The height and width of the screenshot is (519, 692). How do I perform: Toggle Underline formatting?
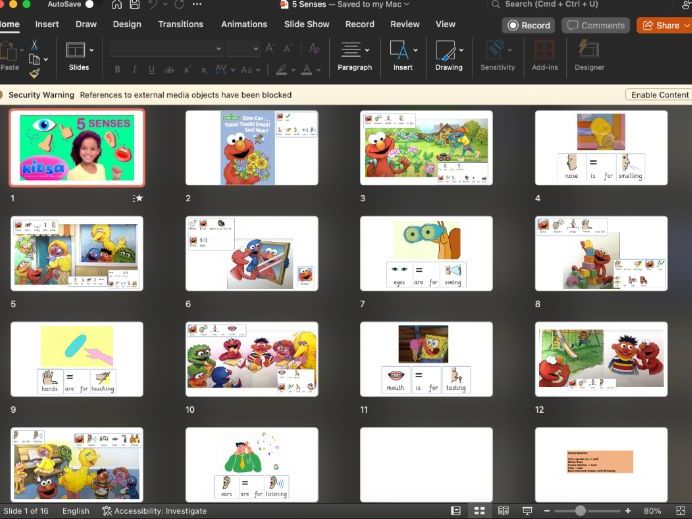(x=151, y=69)
